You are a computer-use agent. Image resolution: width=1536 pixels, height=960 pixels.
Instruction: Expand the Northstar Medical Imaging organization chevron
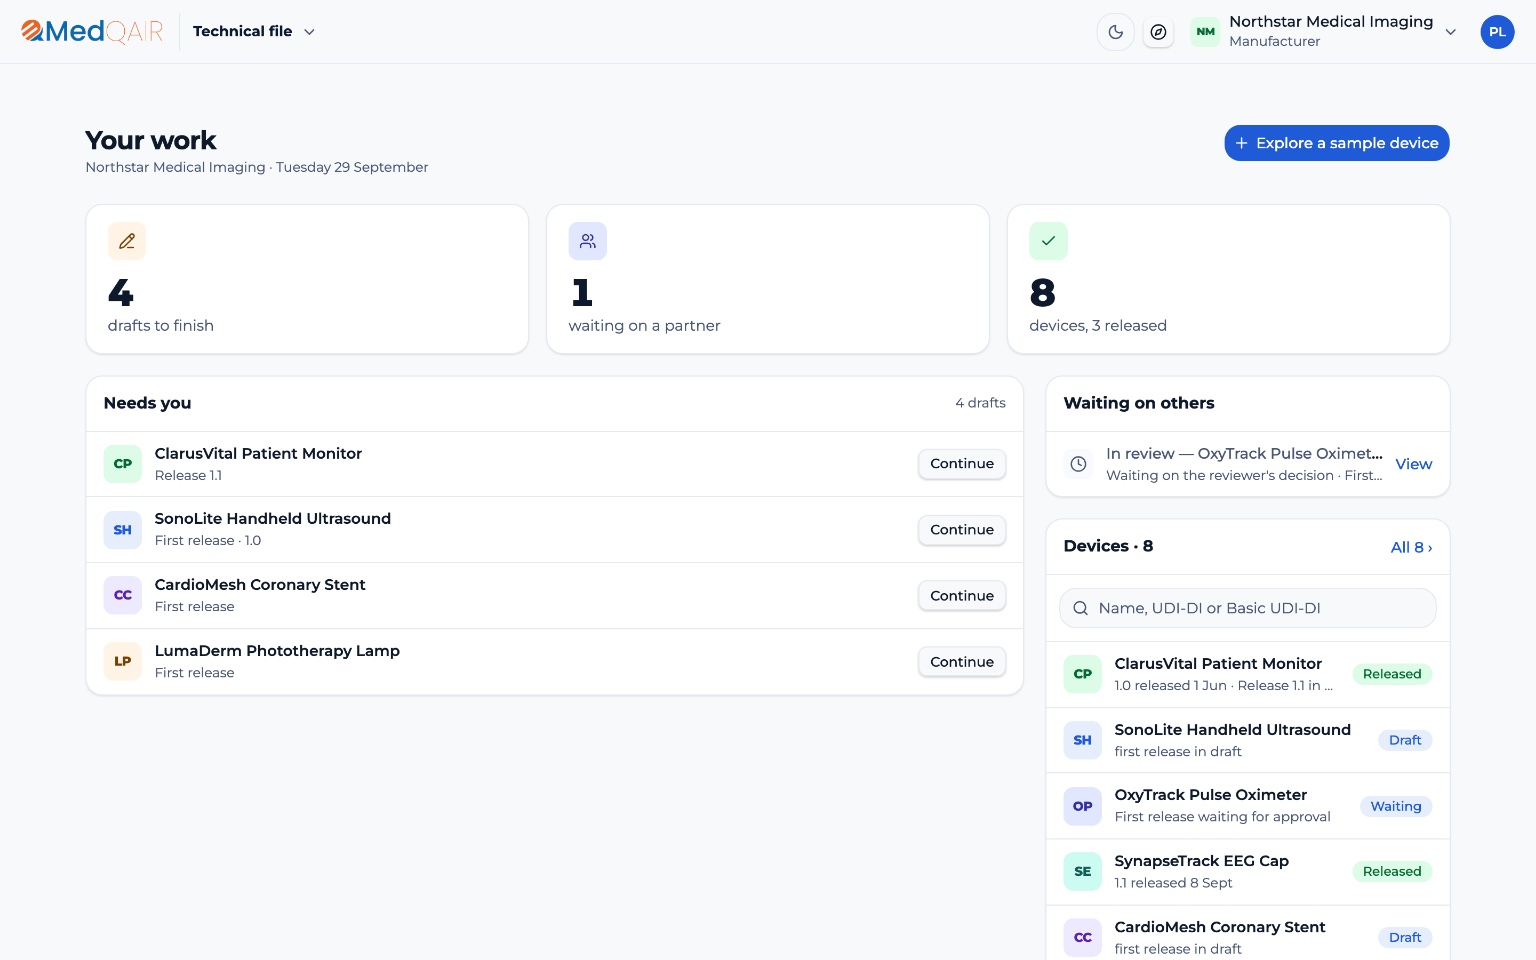point(1450,32)
